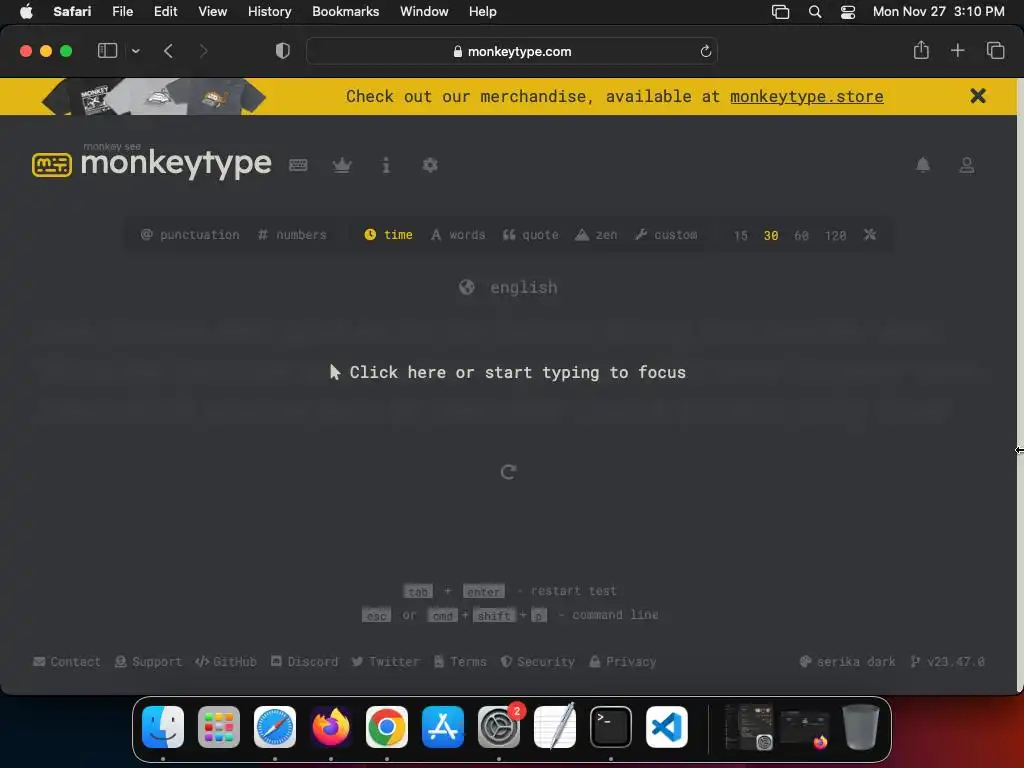Open the keyboard start-test icon in header
Screen dimensions: 1024x768
coord(298,165)
